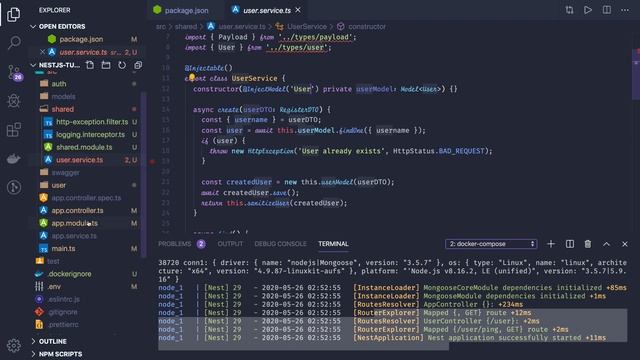Click the lightbulb quick fix icon
The height and width of the screenshot is (360, 640).
point(191,77)
